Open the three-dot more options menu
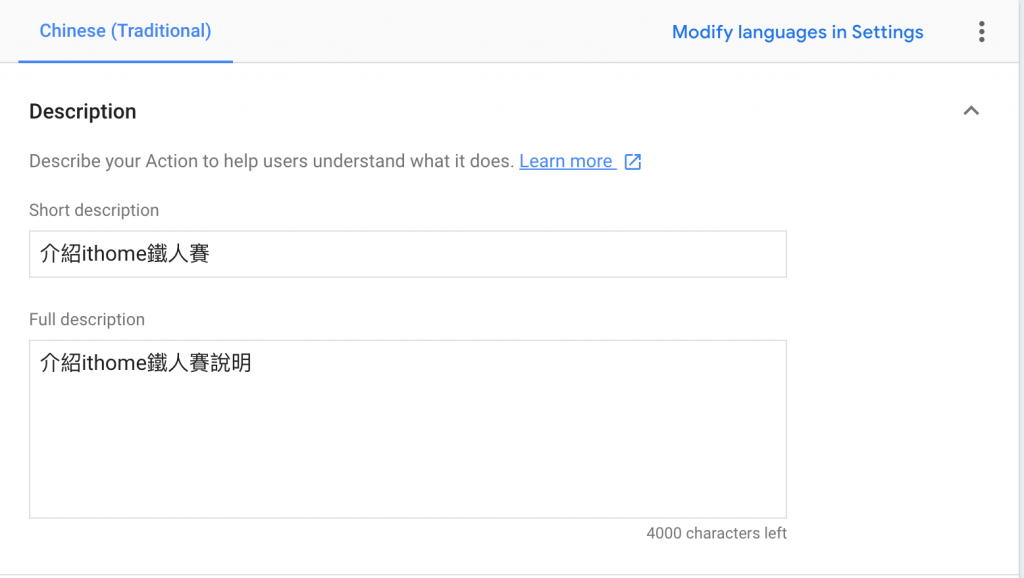Screen dimensions: 1024x578 click(x=981, y=32)
